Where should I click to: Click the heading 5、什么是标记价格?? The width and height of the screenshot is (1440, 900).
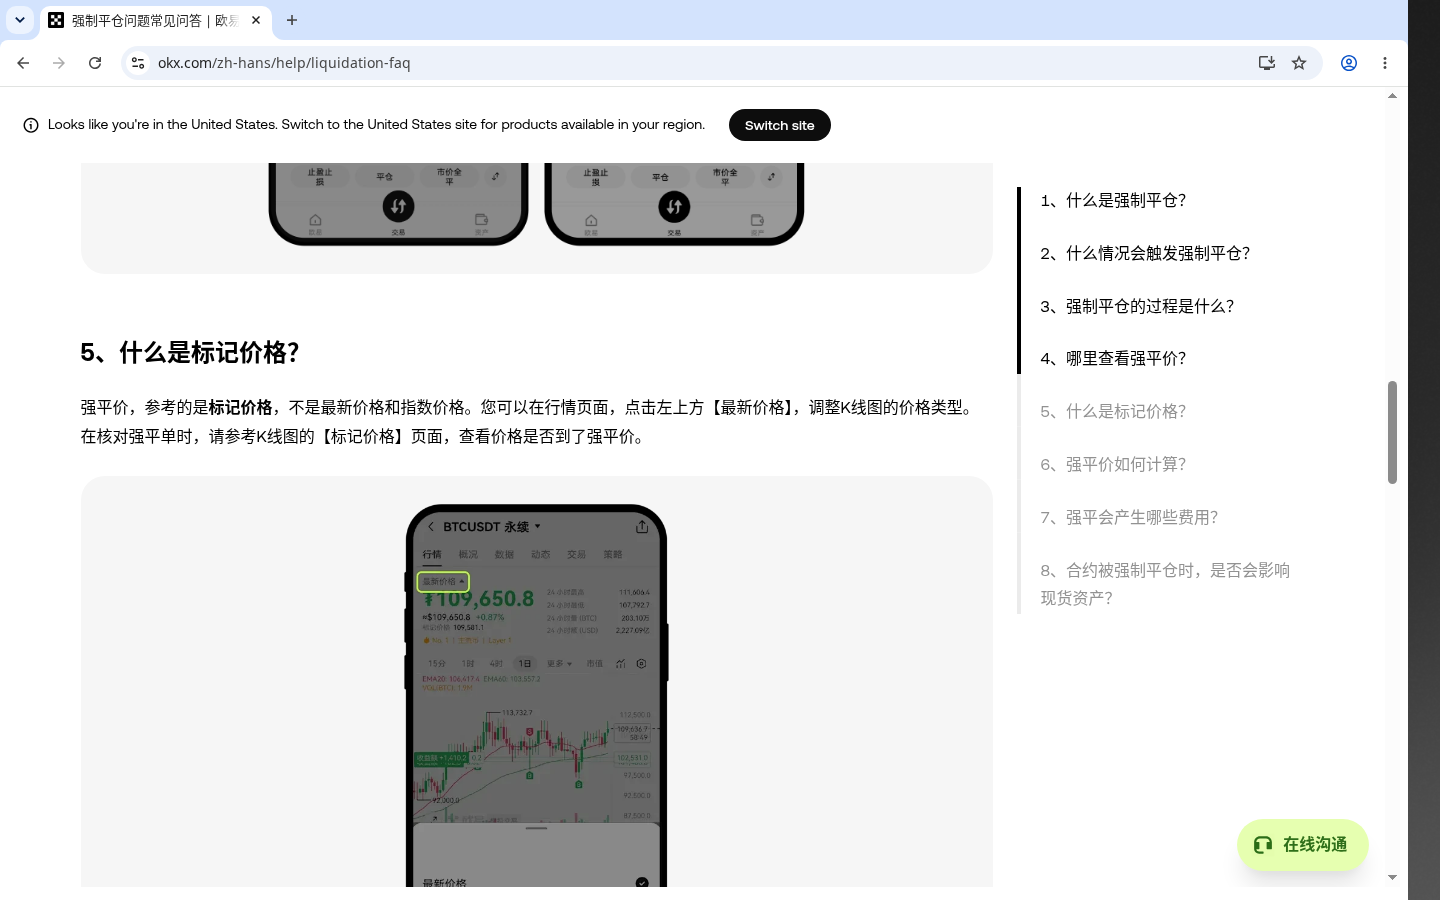190,353
